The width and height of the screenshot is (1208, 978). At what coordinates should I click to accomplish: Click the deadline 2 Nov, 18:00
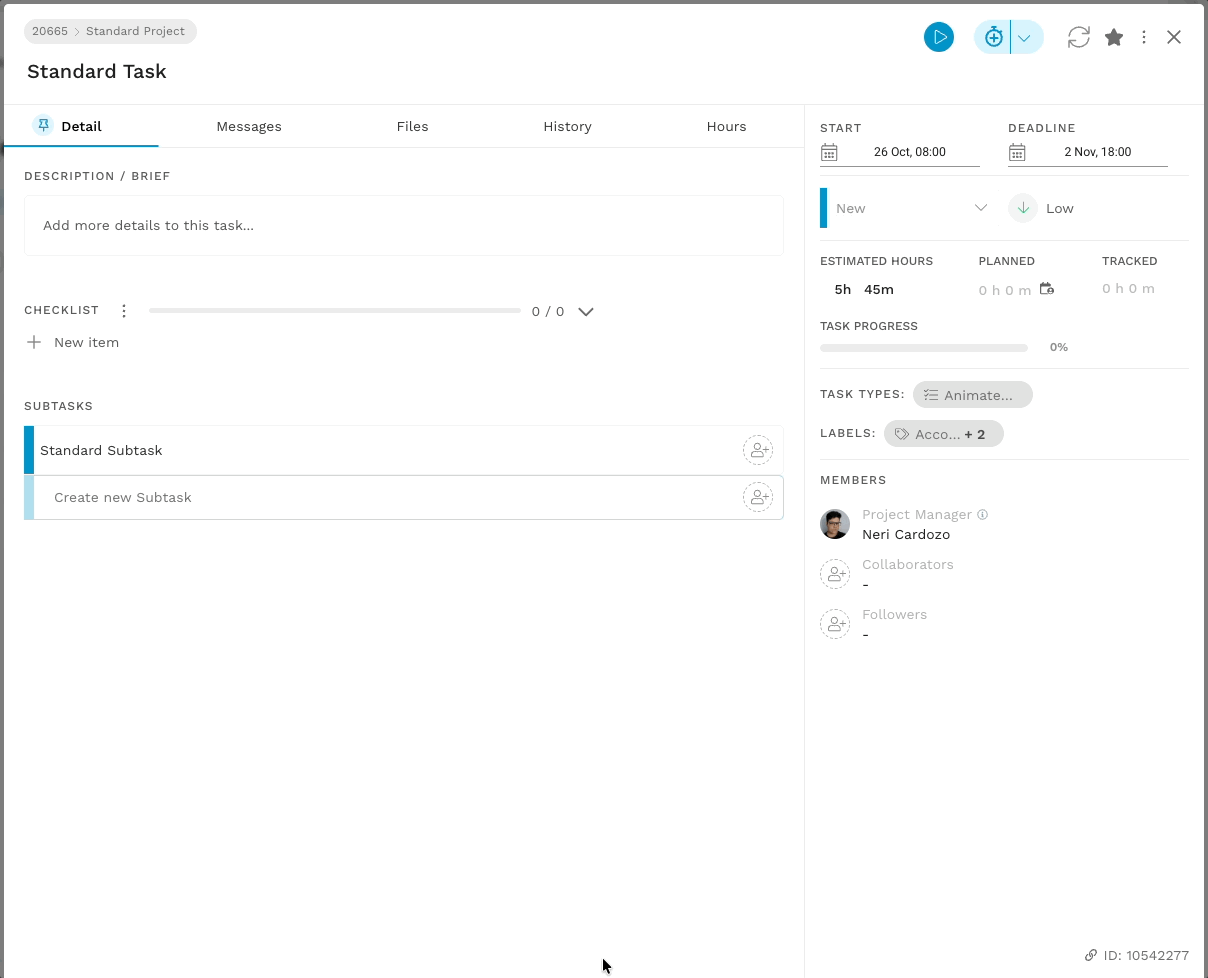click(x=1098, y=152)
